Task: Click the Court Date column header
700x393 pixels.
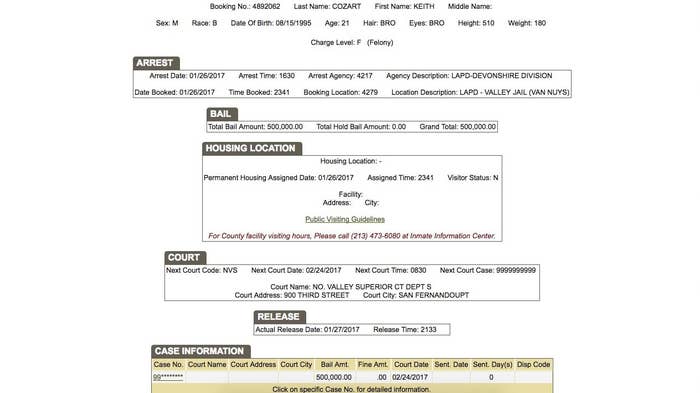Action: pos(411,365)
